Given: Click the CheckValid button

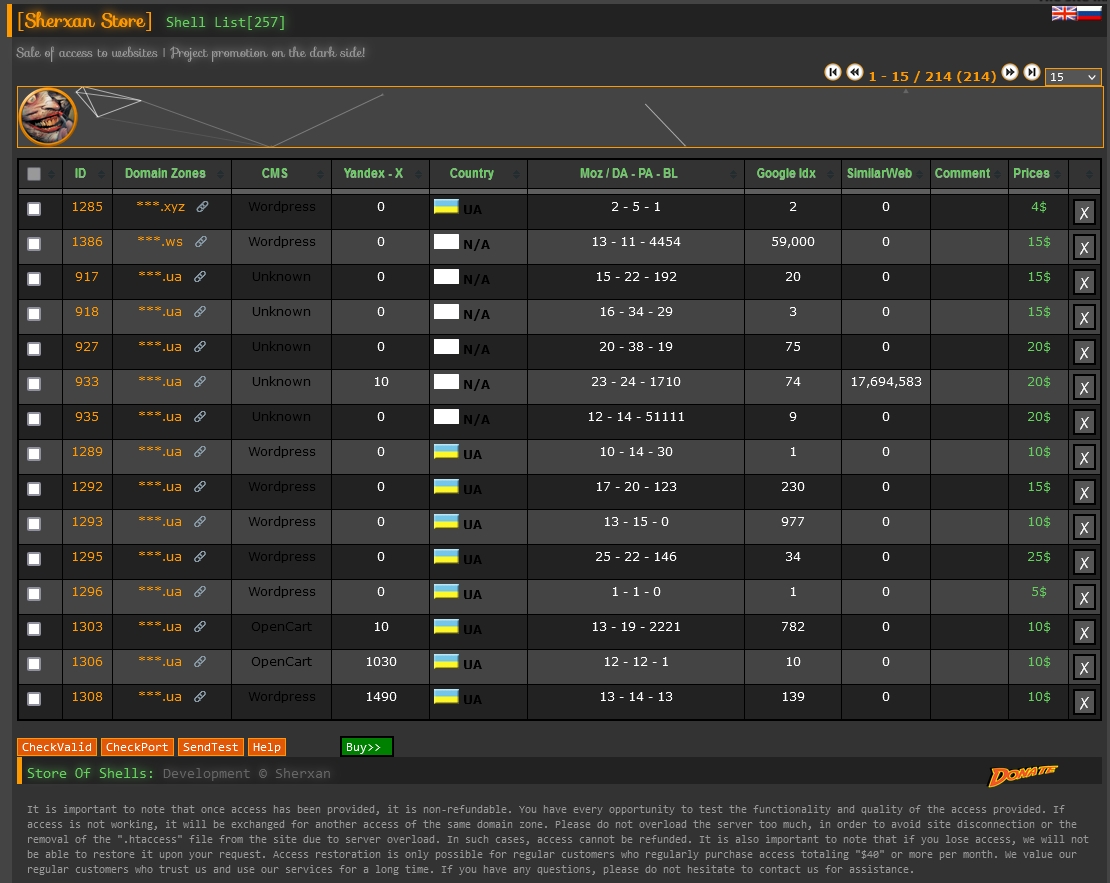Looking at the screenshot, I should [x=57, y=747].
